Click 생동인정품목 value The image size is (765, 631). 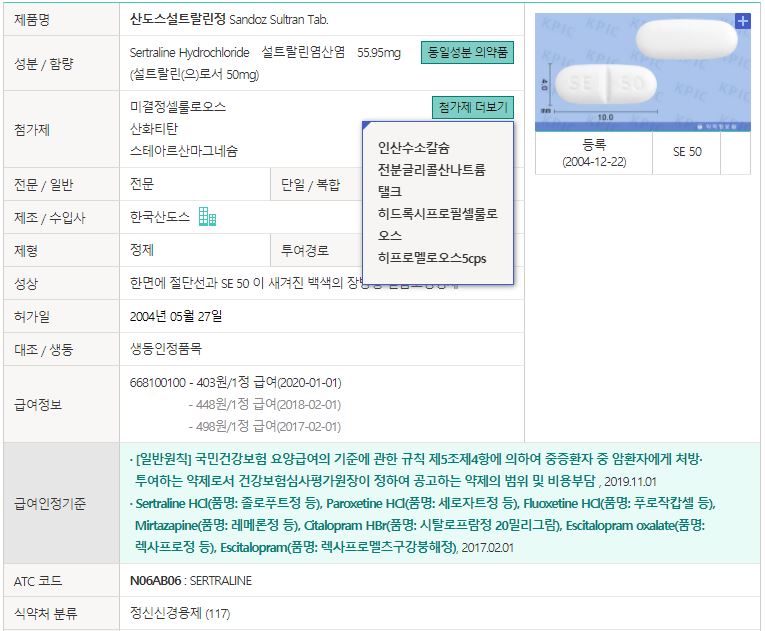(x=165, y=348)
